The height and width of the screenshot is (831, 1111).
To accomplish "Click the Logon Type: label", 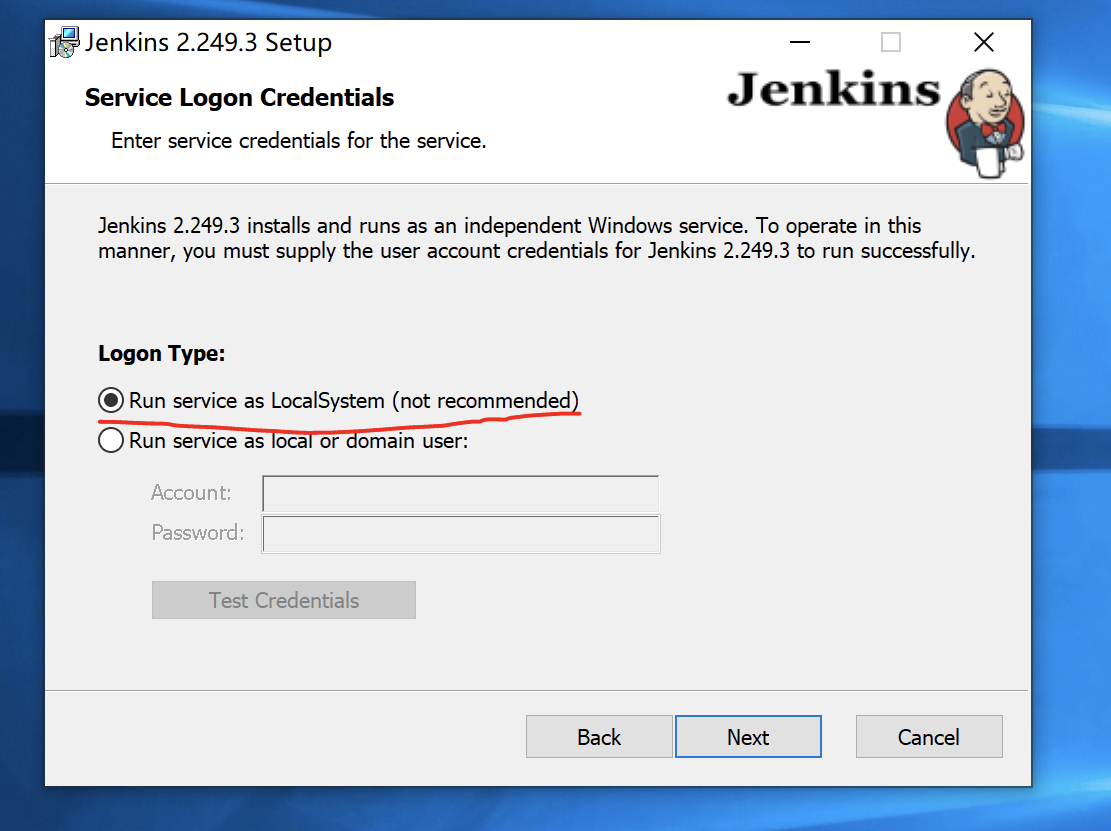I will (x=162, y=353).
